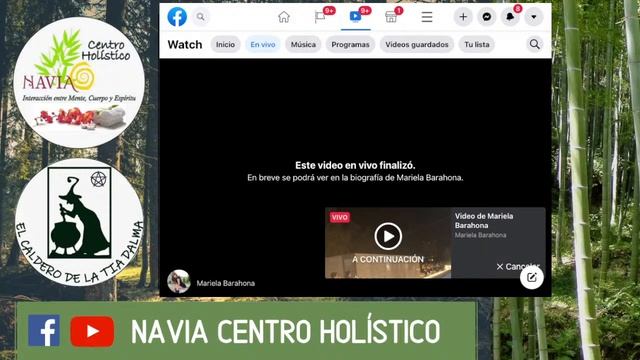Click the YouTube icon in green banner

[x=92, y=331]
